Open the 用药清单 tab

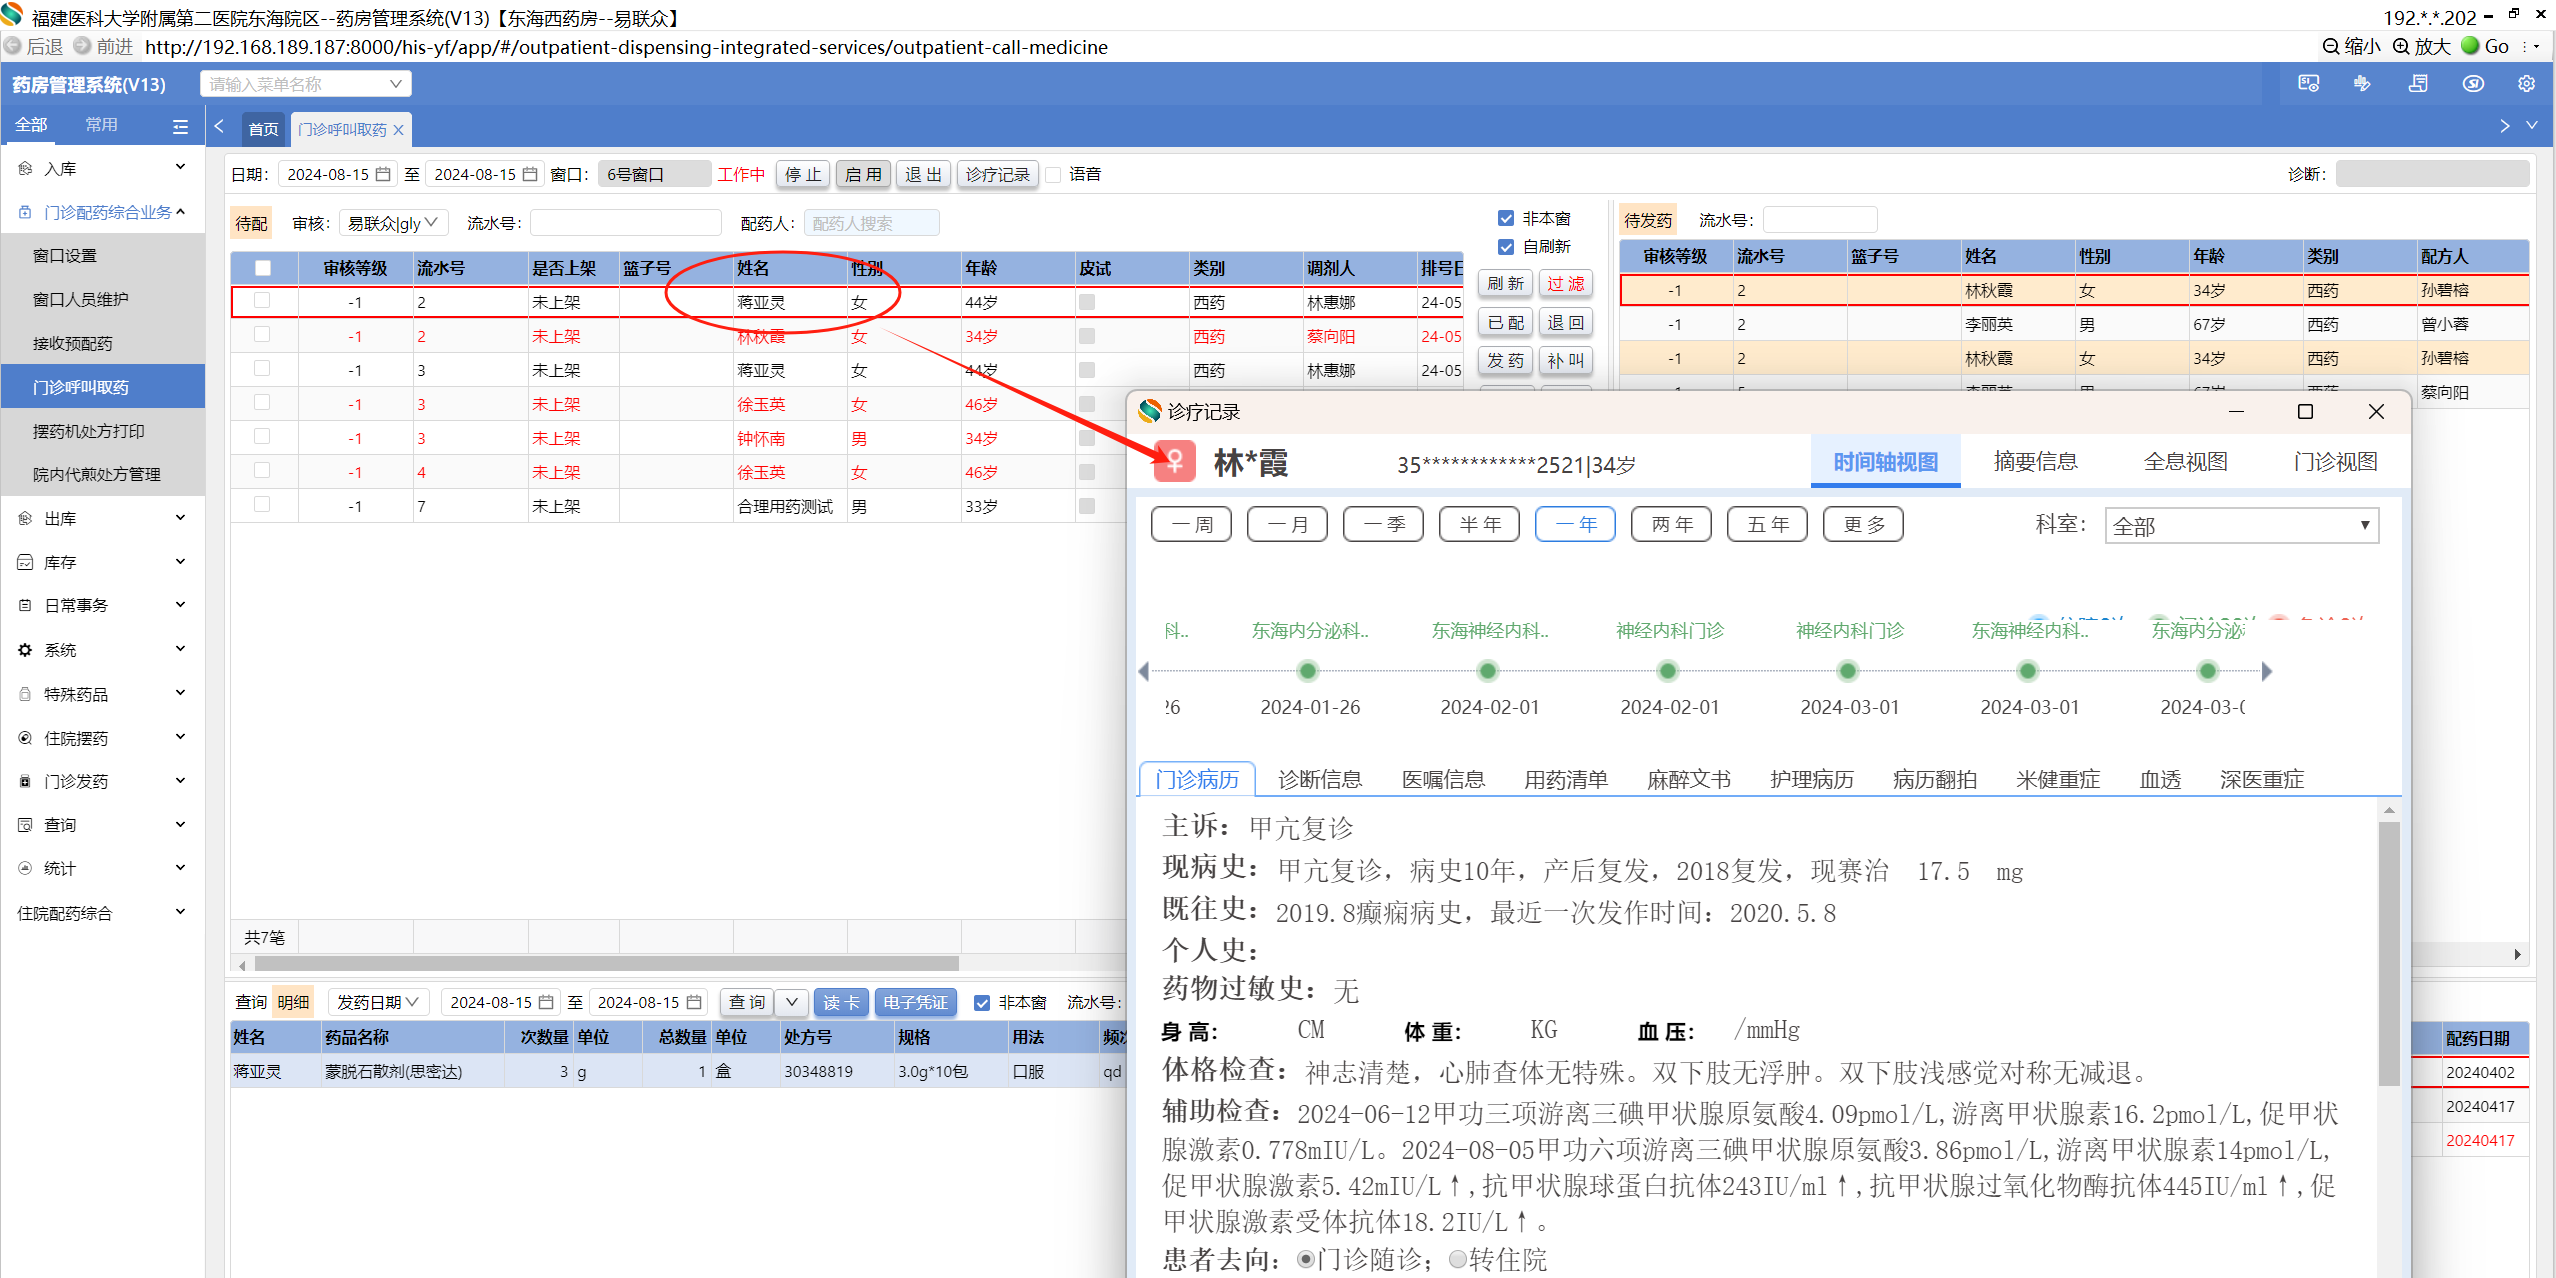(1565, 780)
